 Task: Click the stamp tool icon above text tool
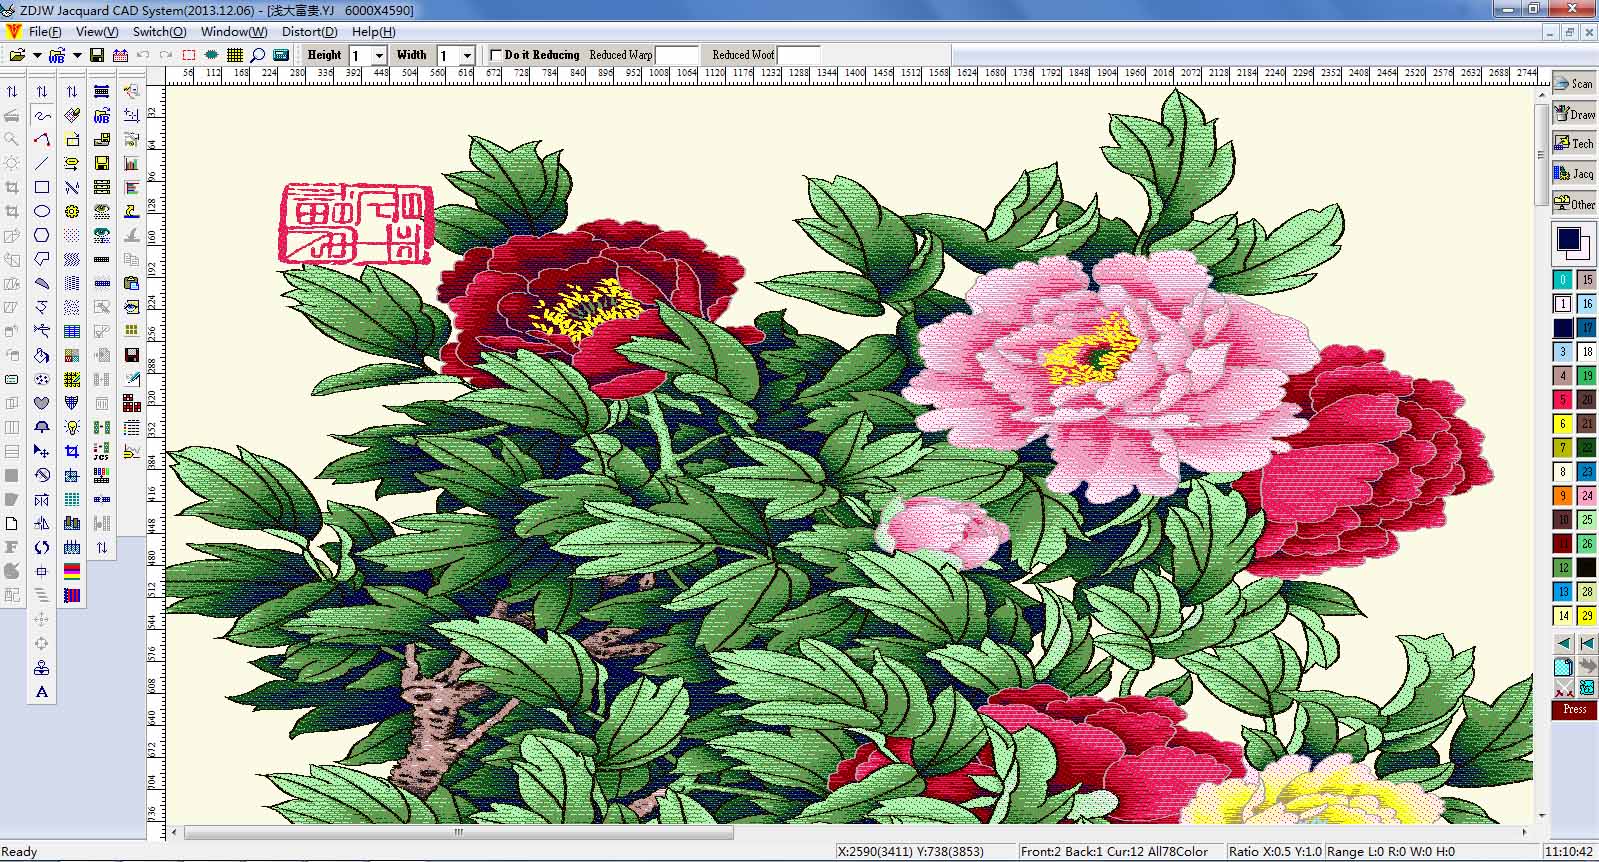[x=42, y=668]
